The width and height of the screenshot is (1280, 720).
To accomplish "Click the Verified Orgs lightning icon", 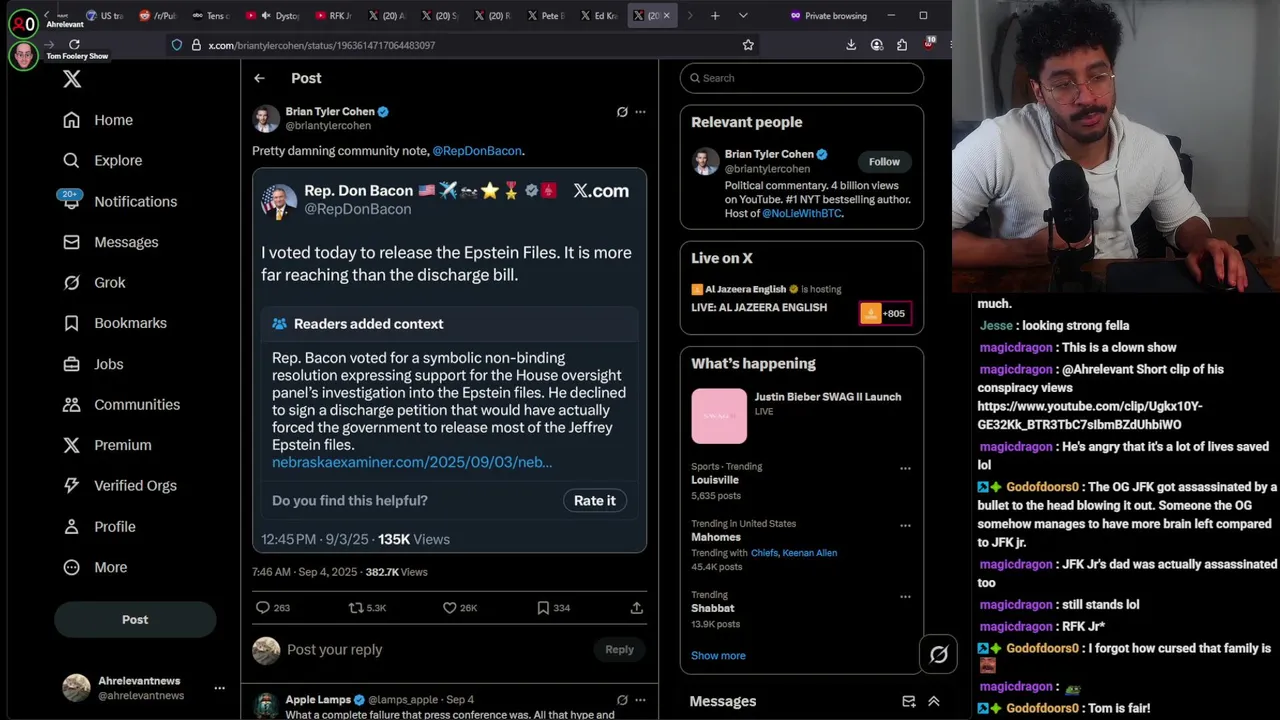I will (71, 486).
